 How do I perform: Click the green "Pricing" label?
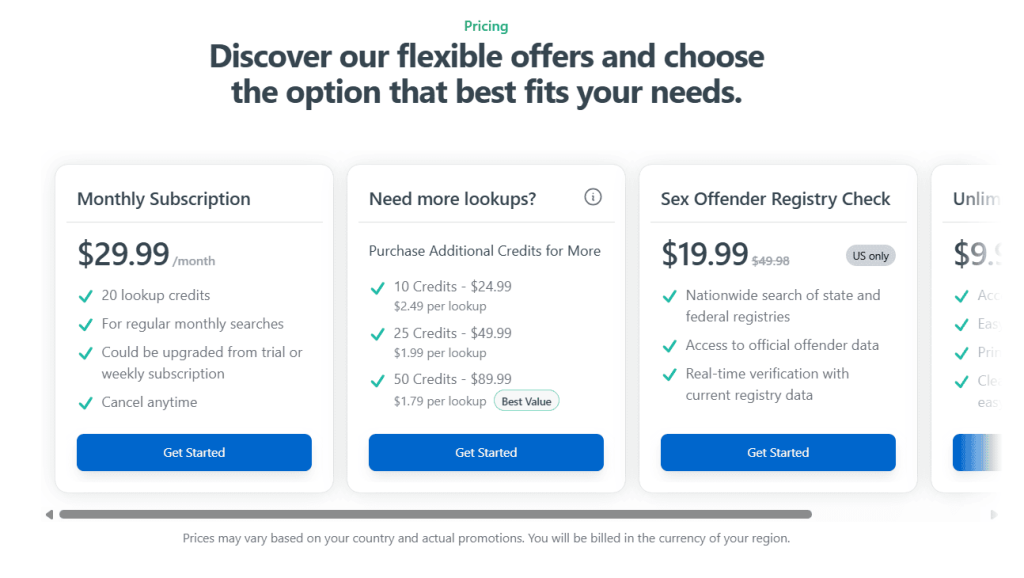coord(486,25)
